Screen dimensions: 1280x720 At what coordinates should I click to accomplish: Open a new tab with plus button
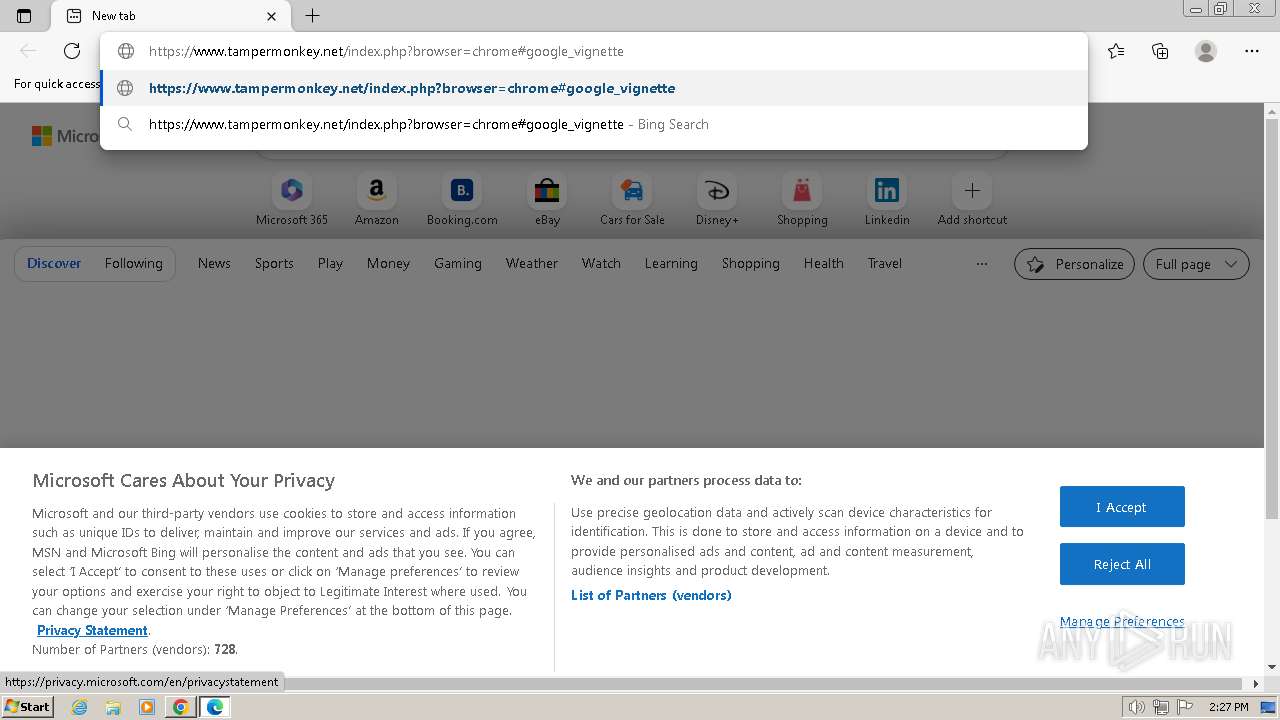(312, 16)
